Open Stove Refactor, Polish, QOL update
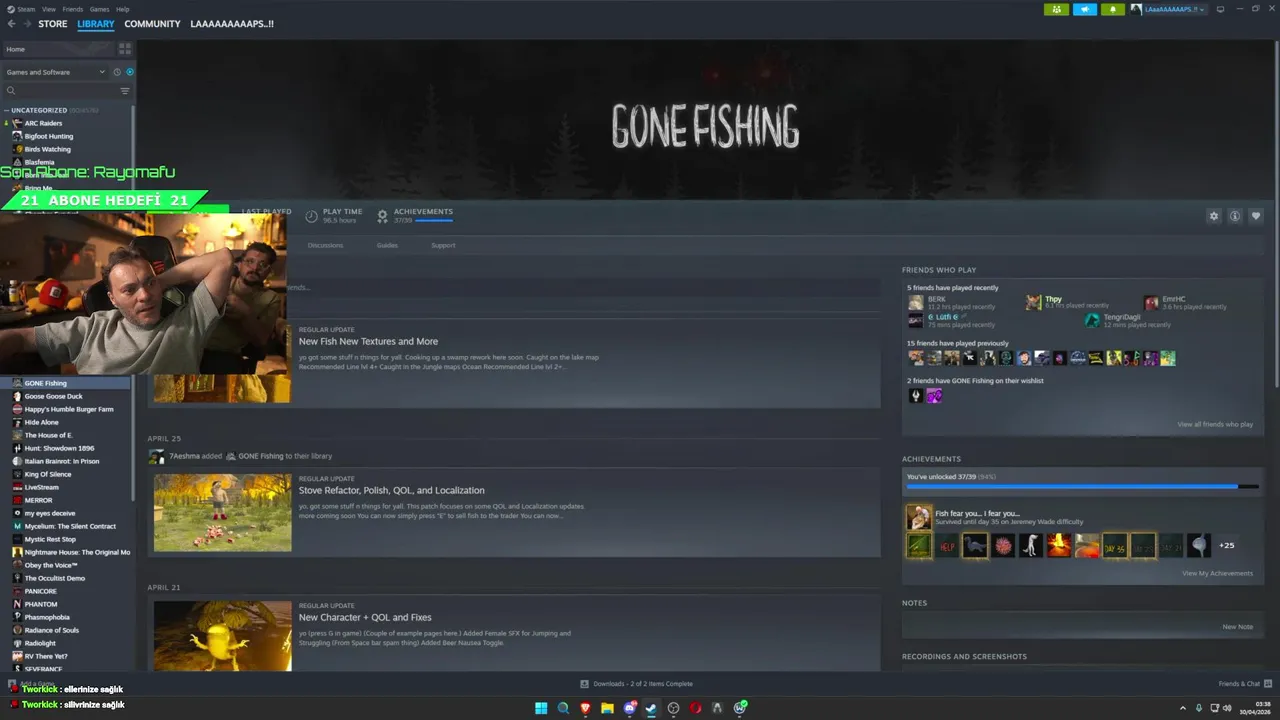Viewport: 1280px width, 720px height. (391, 490)
